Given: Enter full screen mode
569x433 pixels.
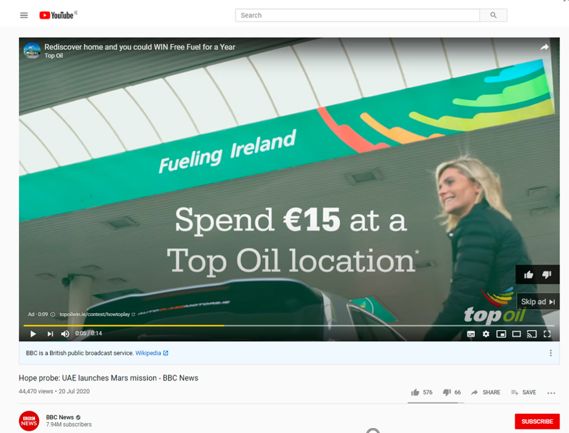Looking at the screenshot, I should coord(547,334).
